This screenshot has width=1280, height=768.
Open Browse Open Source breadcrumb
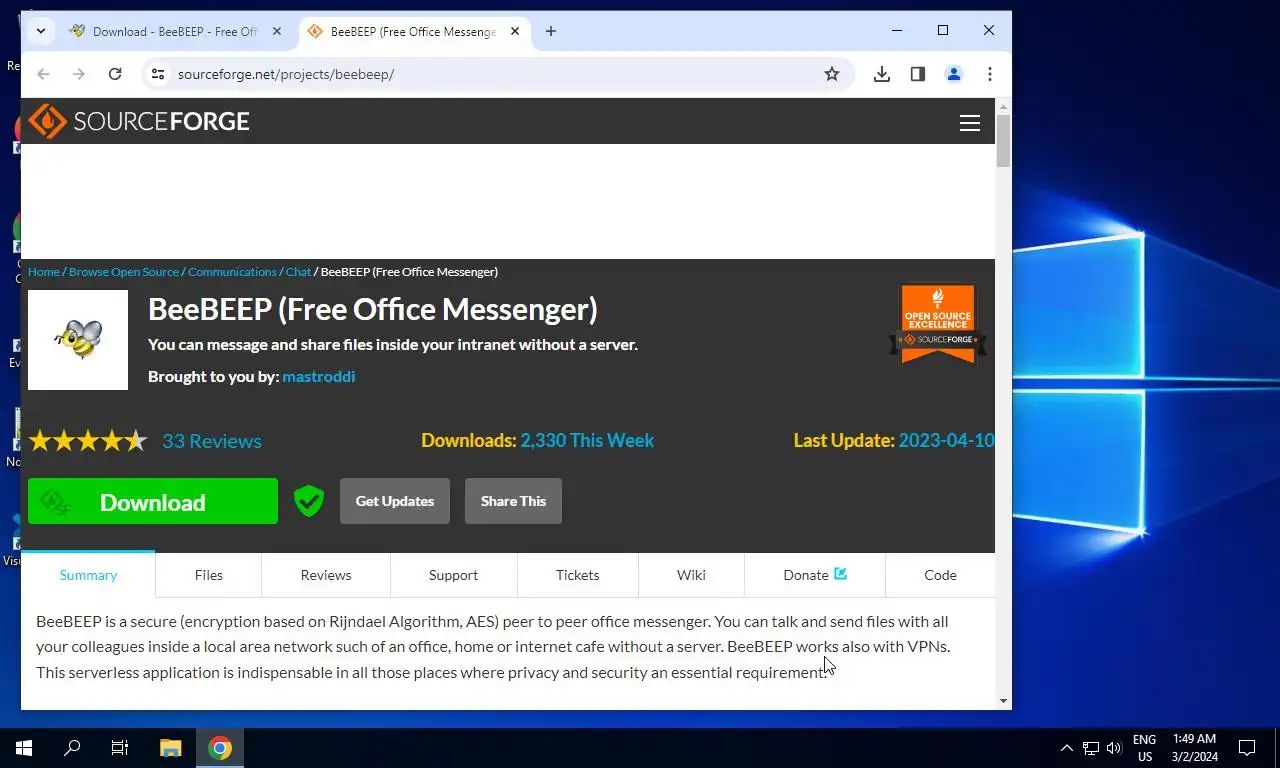124,272
